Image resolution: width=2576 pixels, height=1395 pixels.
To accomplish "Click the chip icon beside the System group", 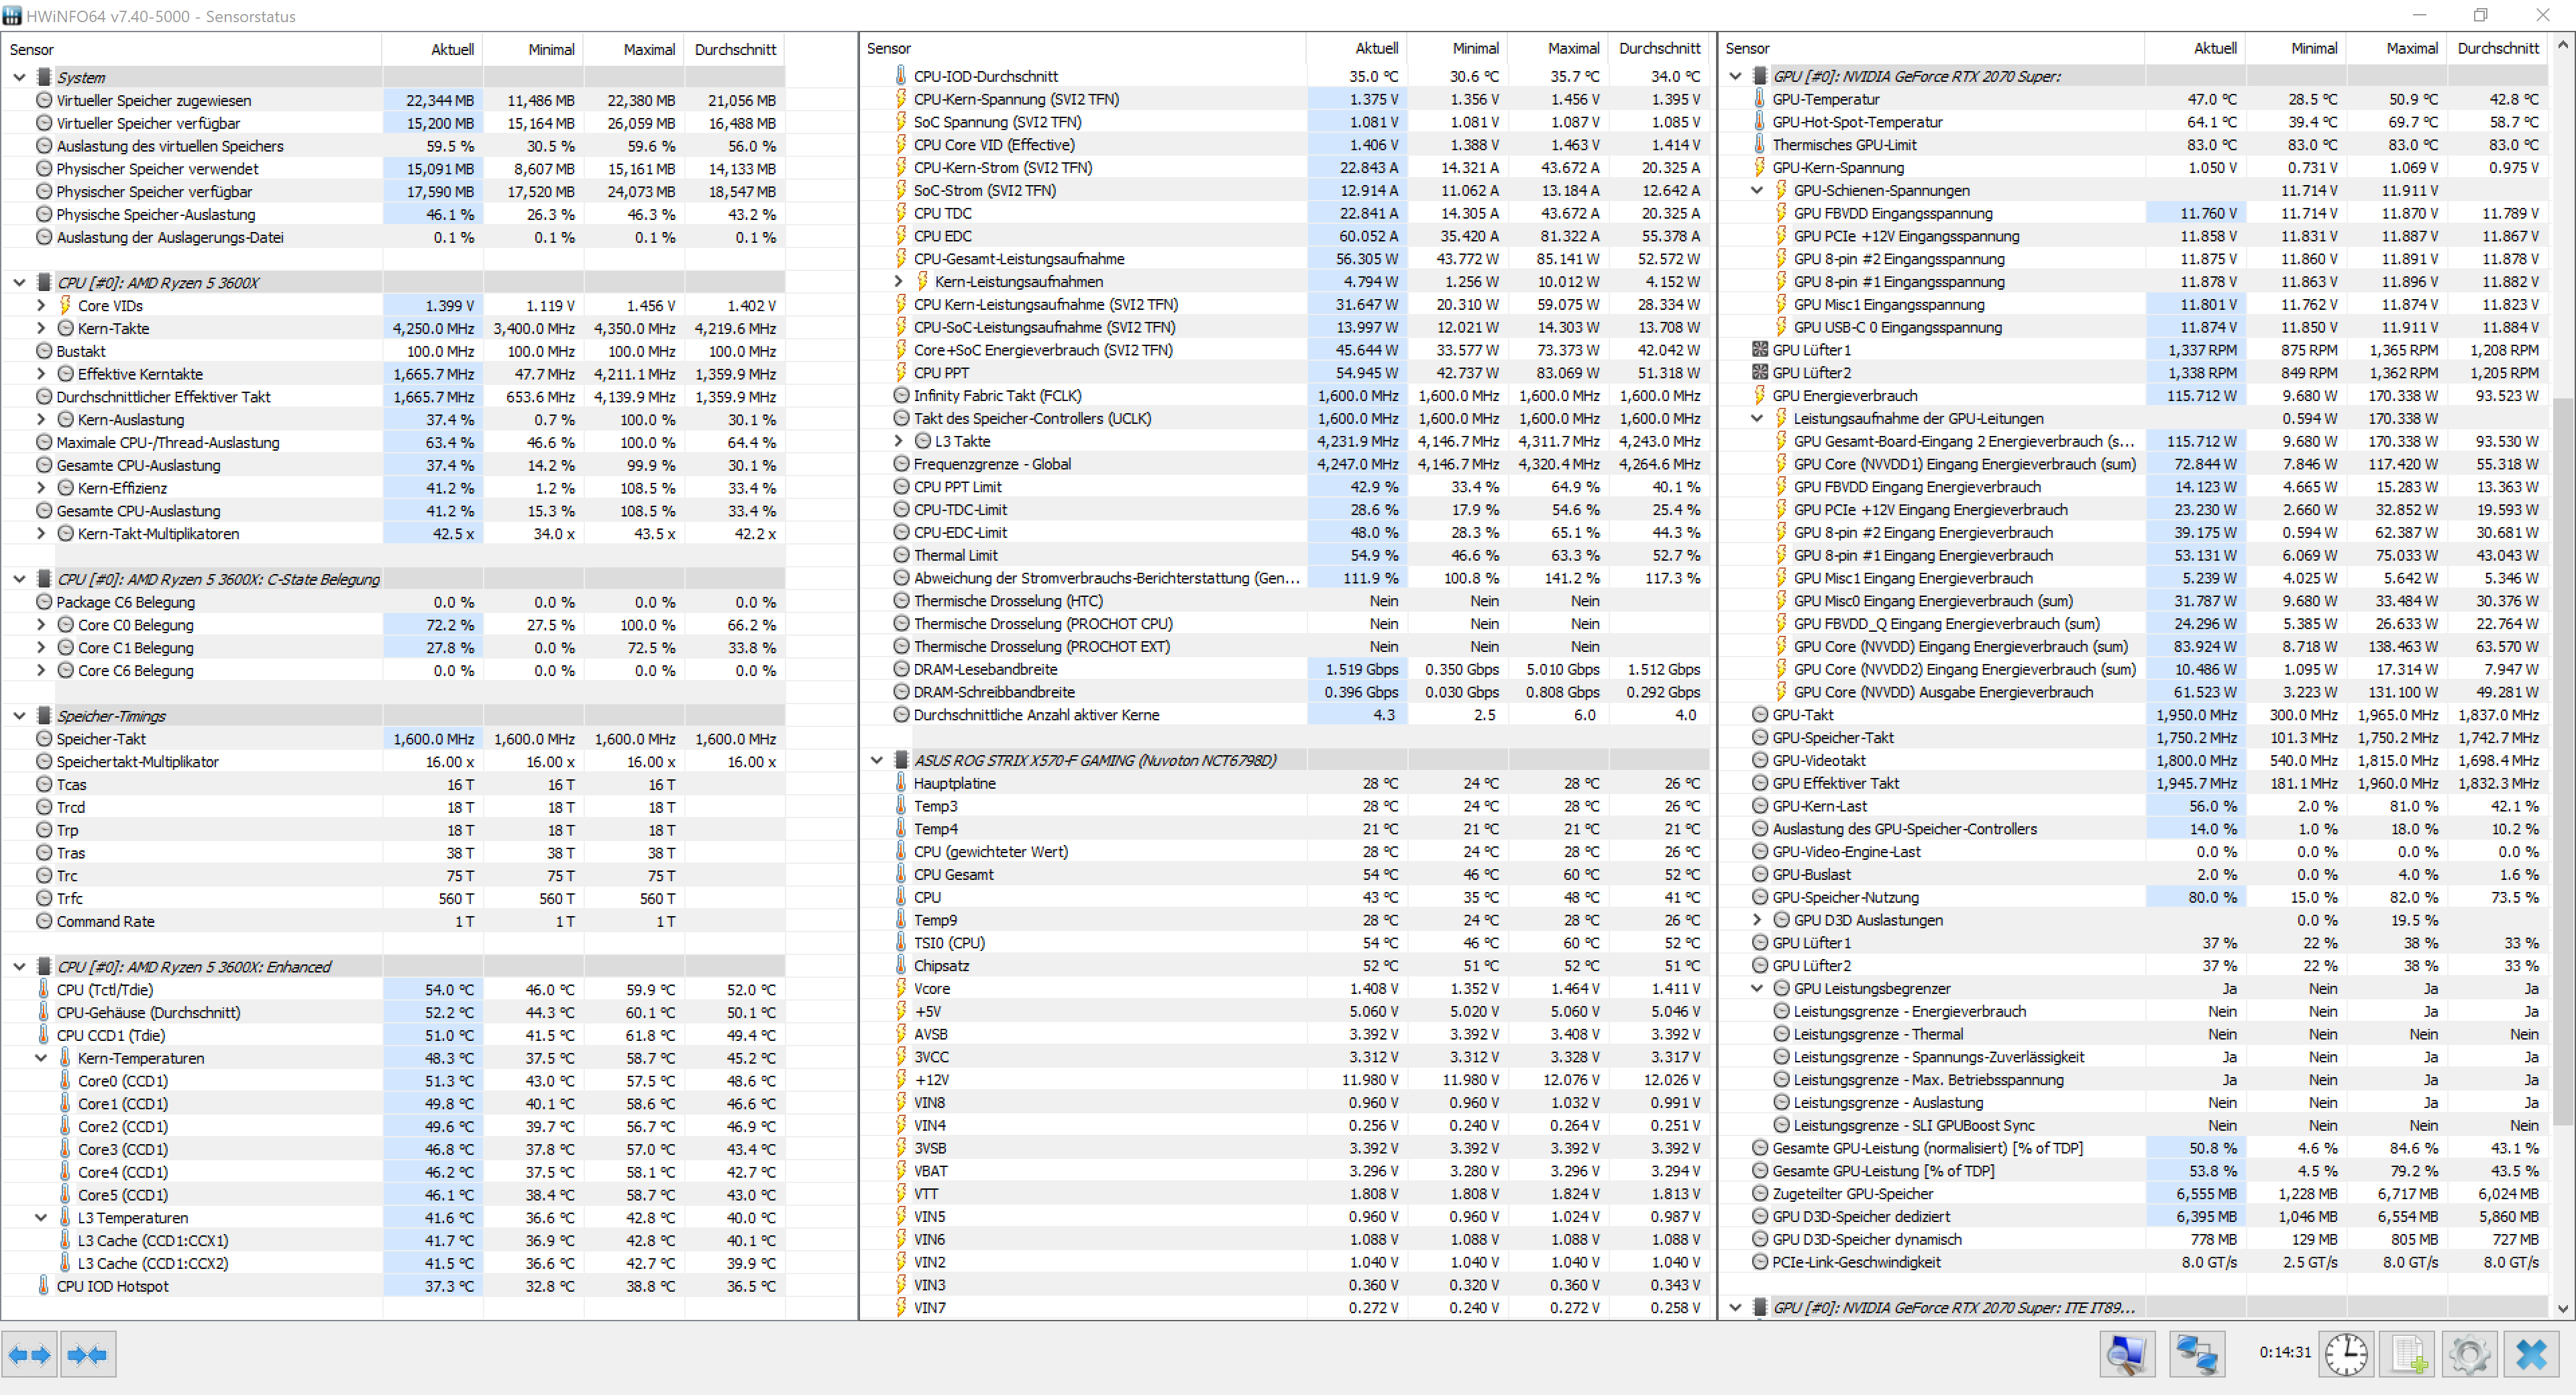I will coord(44,77).
